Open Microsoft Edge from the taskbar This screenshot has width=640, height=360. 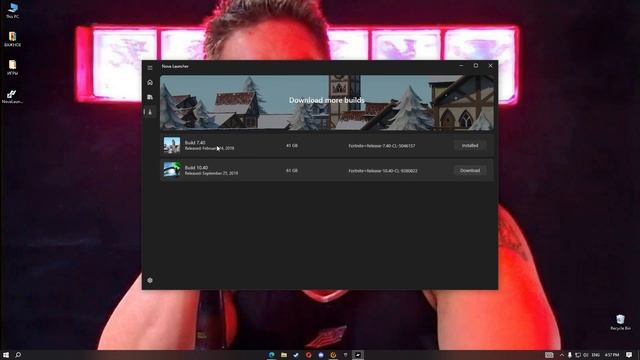tap(271, 355)
